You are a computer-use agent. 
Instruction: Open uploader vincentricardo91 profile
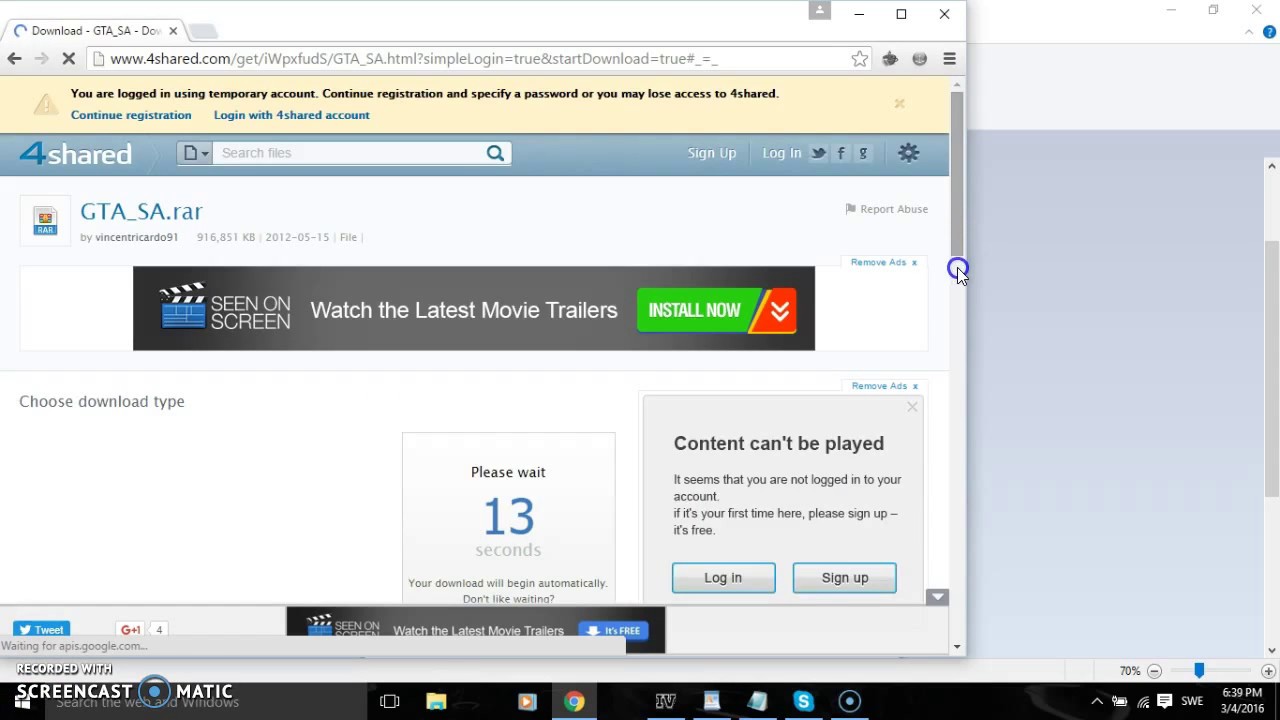pos(136,237)
